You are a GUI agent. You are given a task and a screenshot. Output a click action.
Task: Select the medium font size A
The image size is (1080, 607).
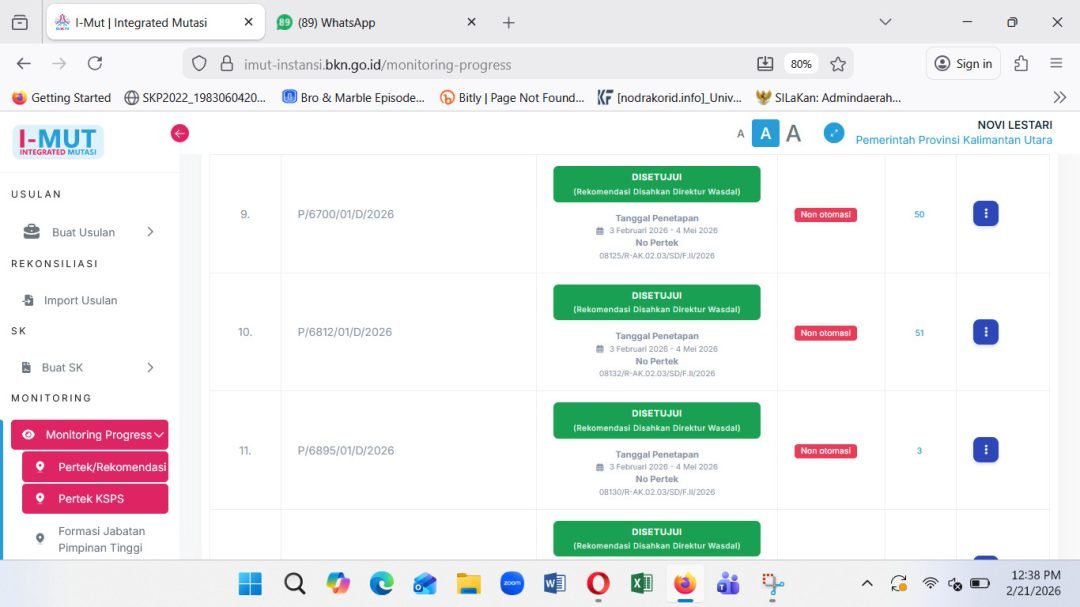tap(765, 133)
